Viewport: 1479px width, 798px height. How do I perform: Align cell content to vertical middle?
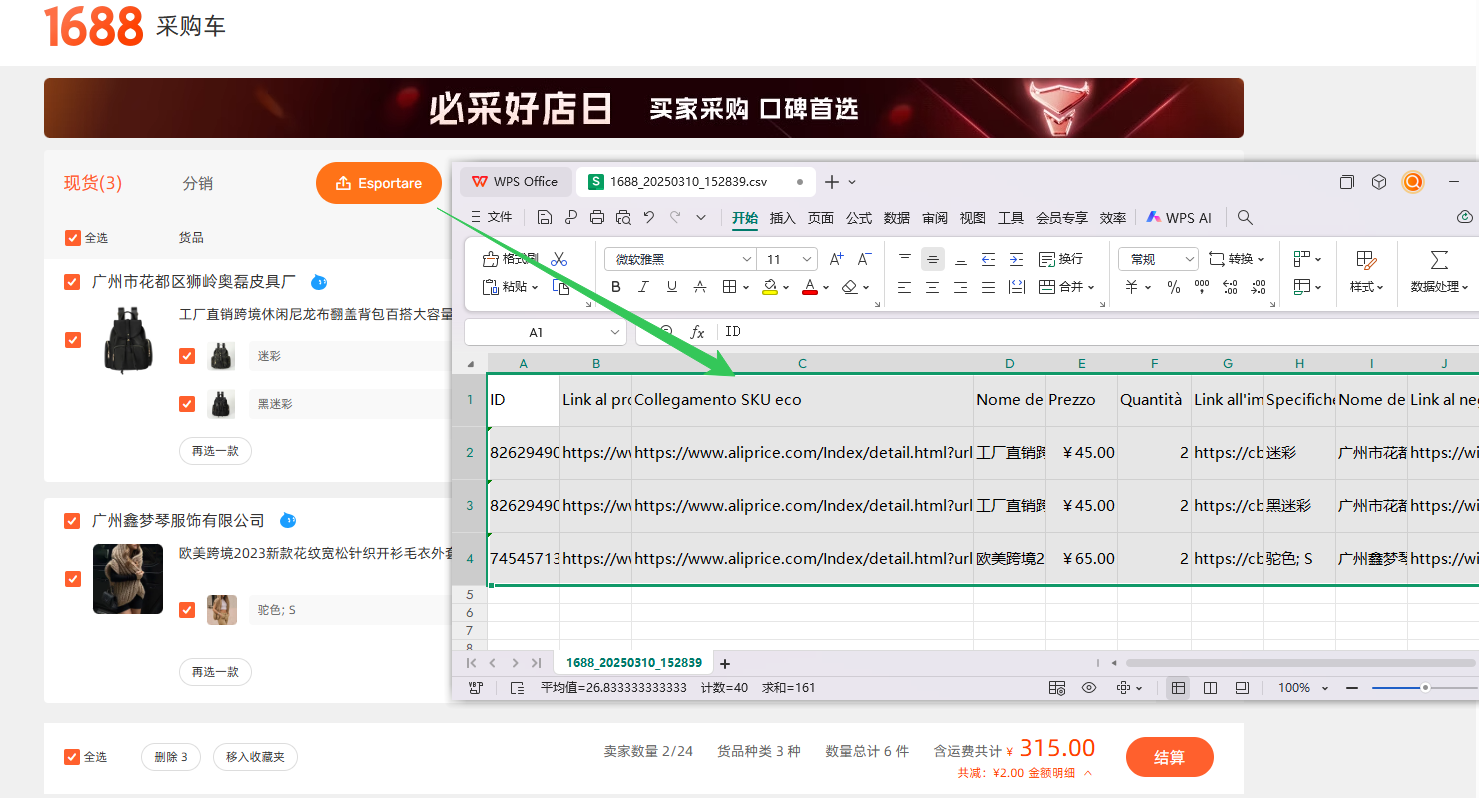click(933, 259)
